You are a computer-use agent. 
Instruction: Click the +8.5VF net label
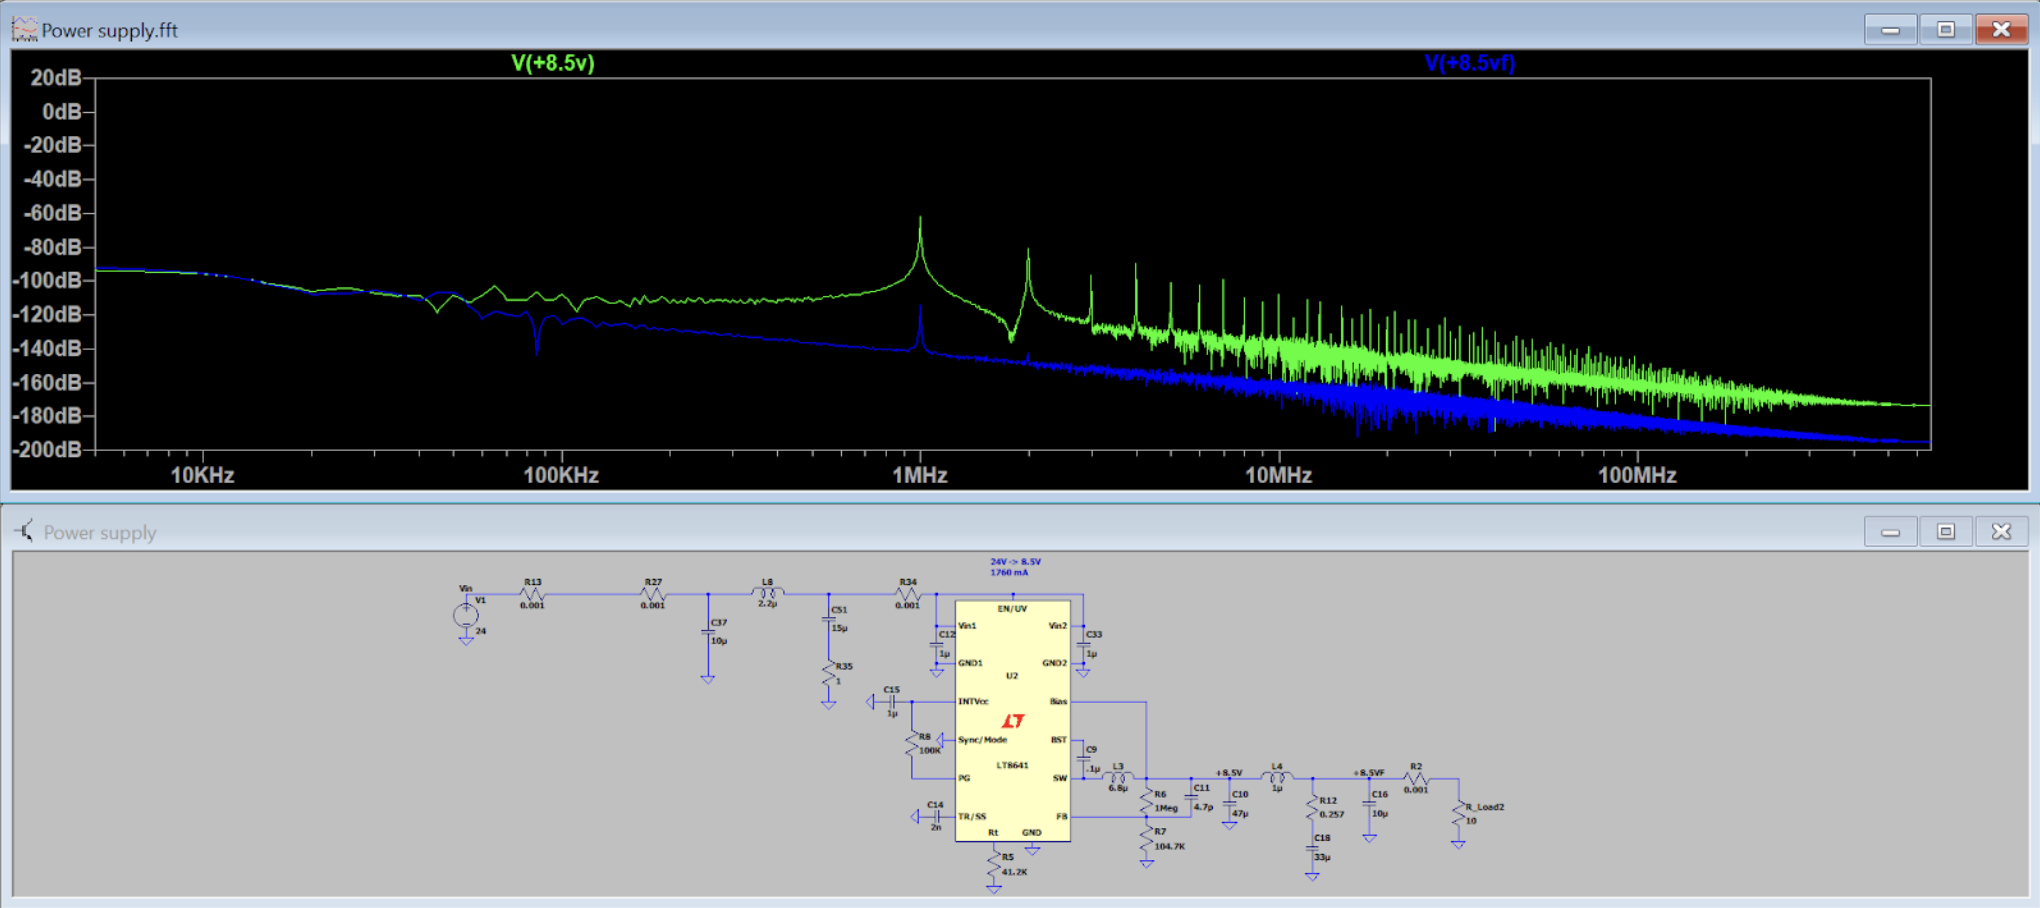[1368, 772]
